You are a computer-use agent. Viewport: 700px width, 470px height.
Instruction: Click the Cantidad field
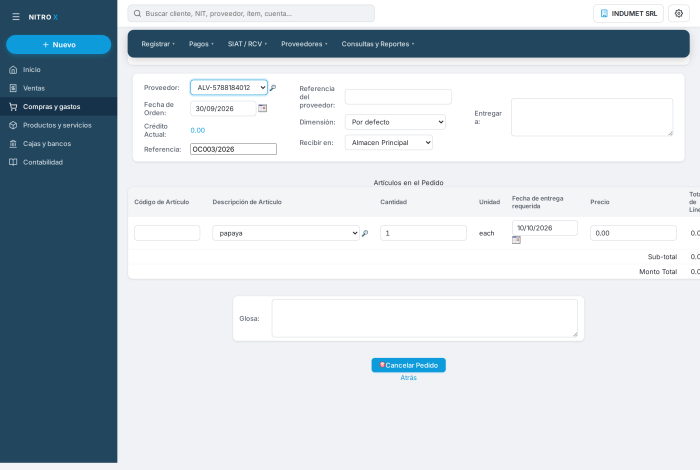click(423, 233)
